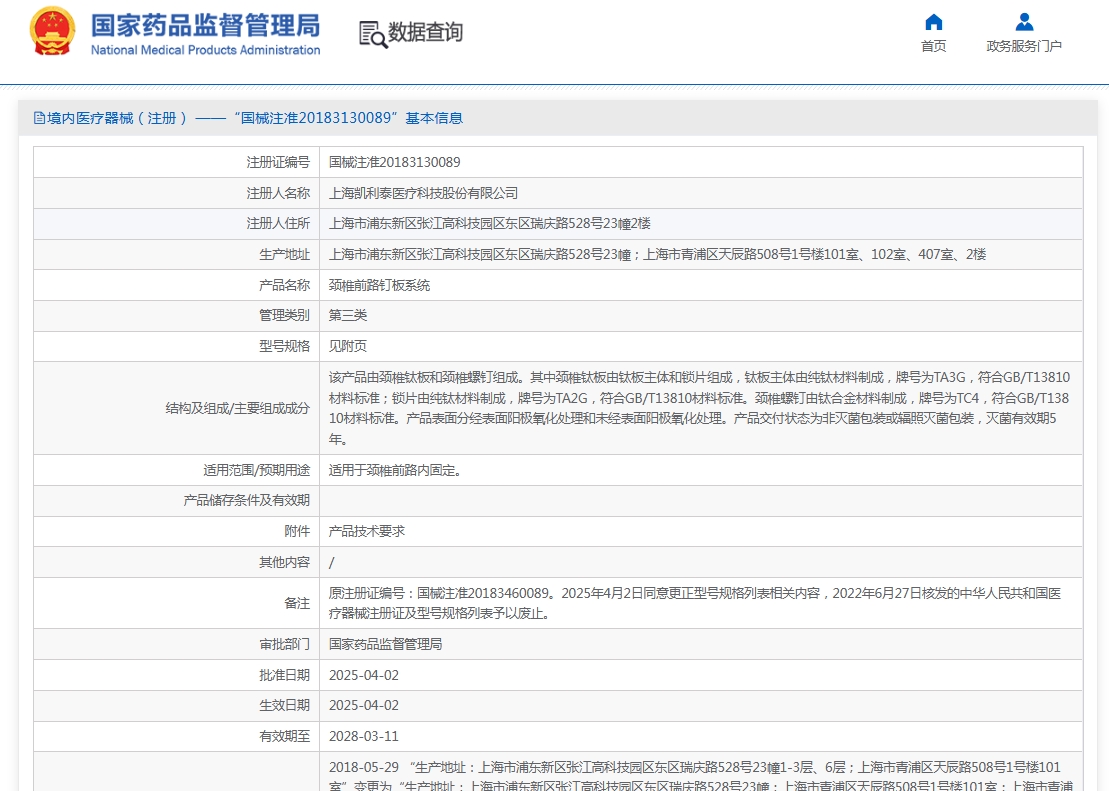
Task: Select the 批准日期 value 2025-04-02
Action: point(364,675)
